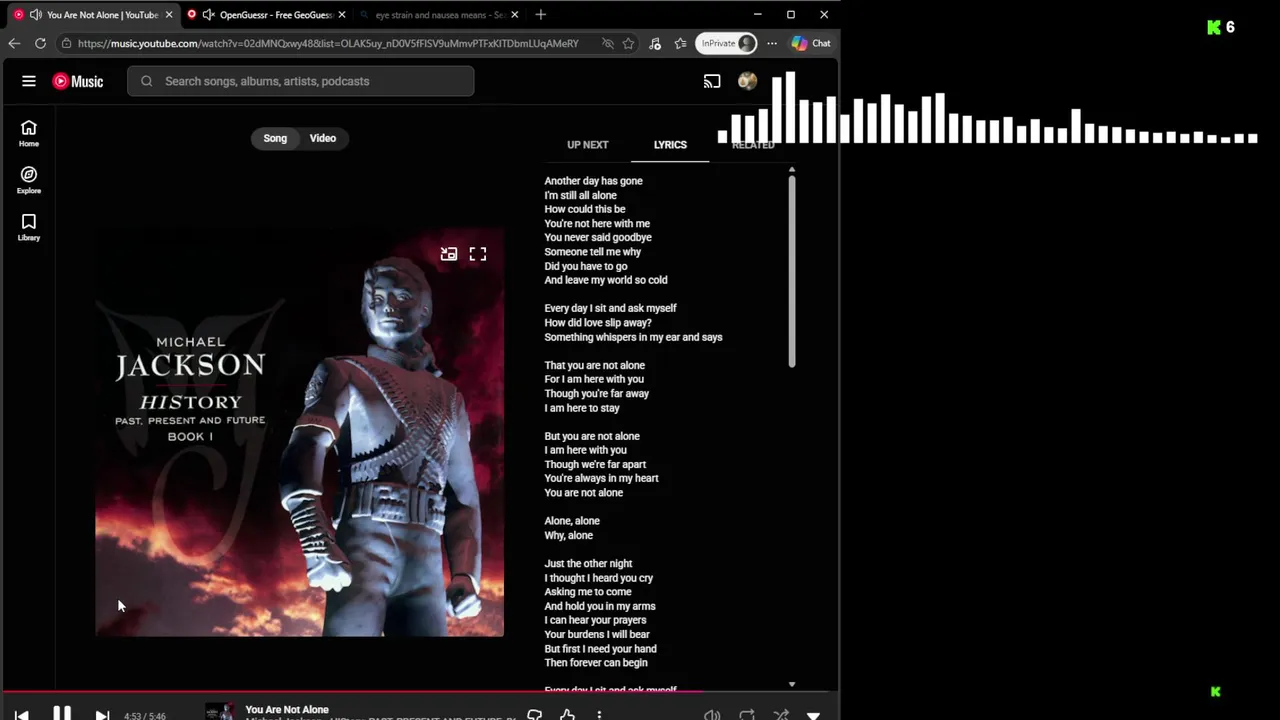The width and height of the screenshot is (1280, 720).
Task: Open Copilot Chat
Action: (x=811, y=43)
